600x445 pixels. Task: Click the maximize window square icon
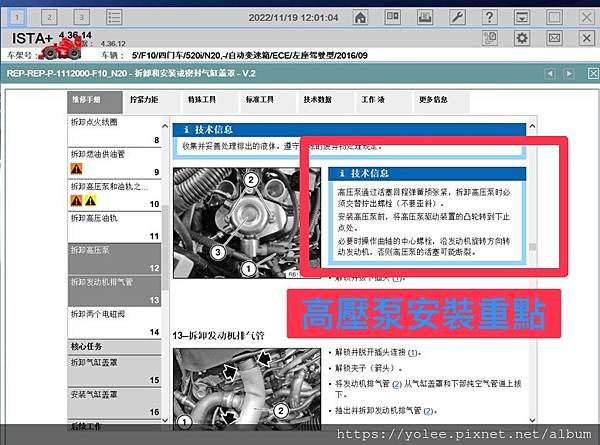click(554, 17)
